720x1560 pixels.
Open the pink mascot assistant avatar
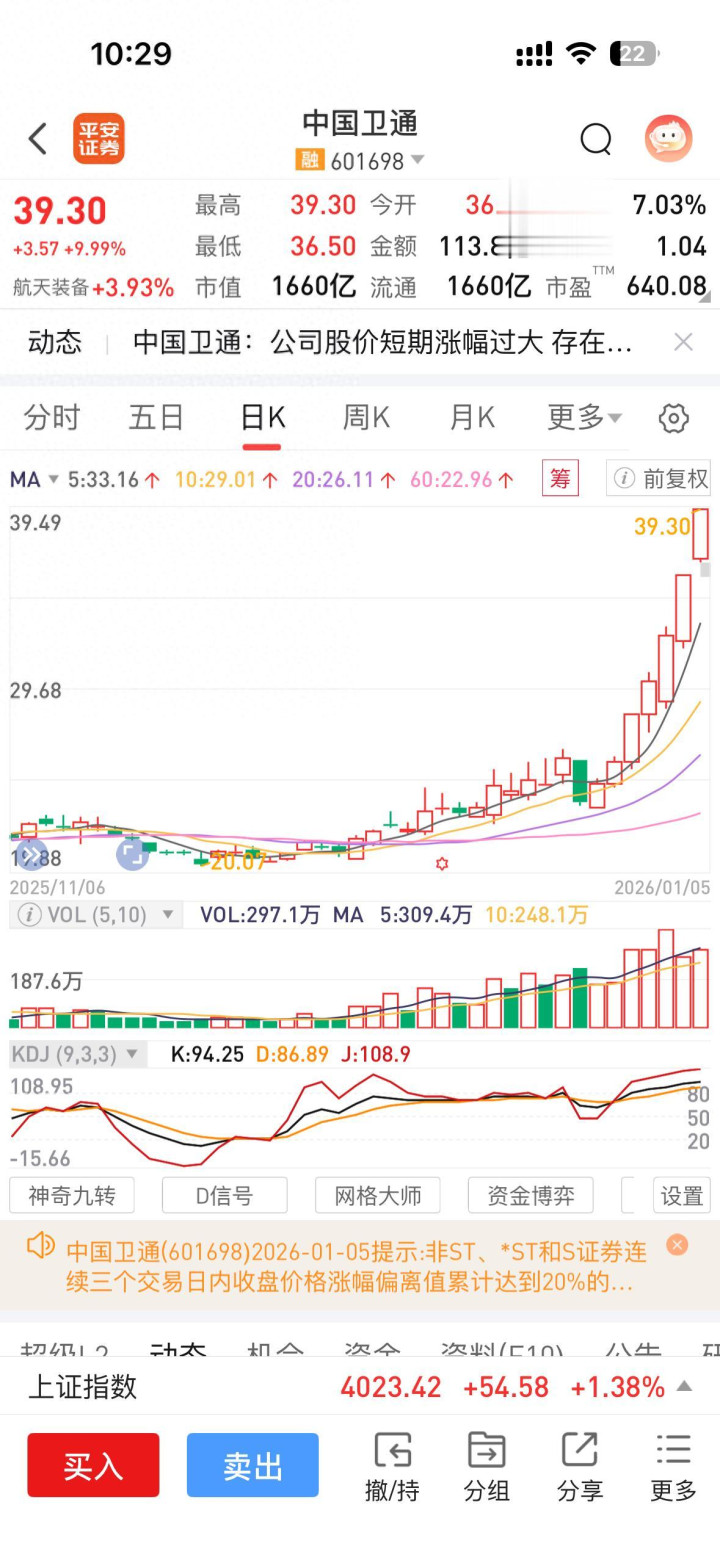(x=668, y=139)
